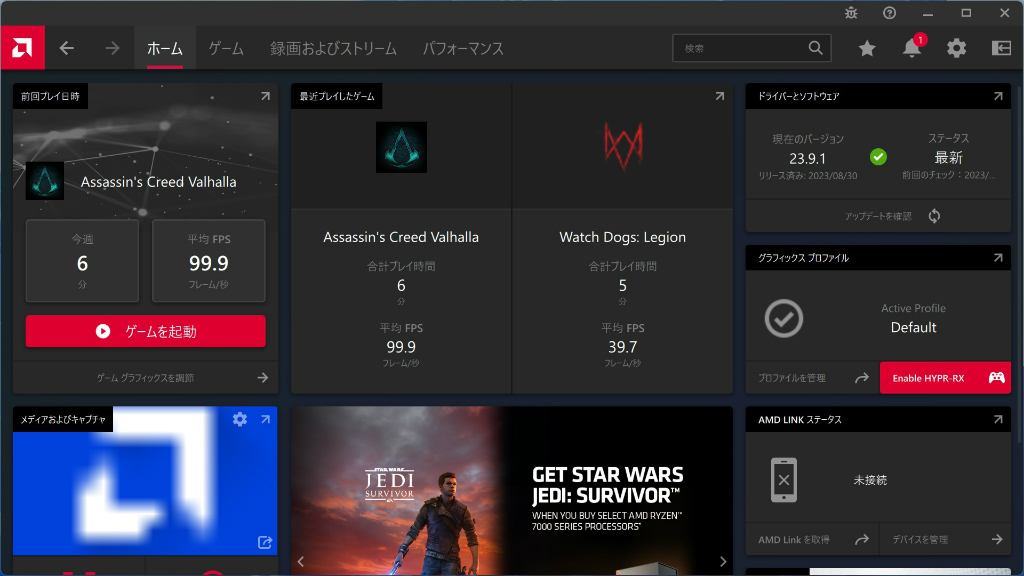
Task: Click the 最新 status text
Action: click(948, 157)
